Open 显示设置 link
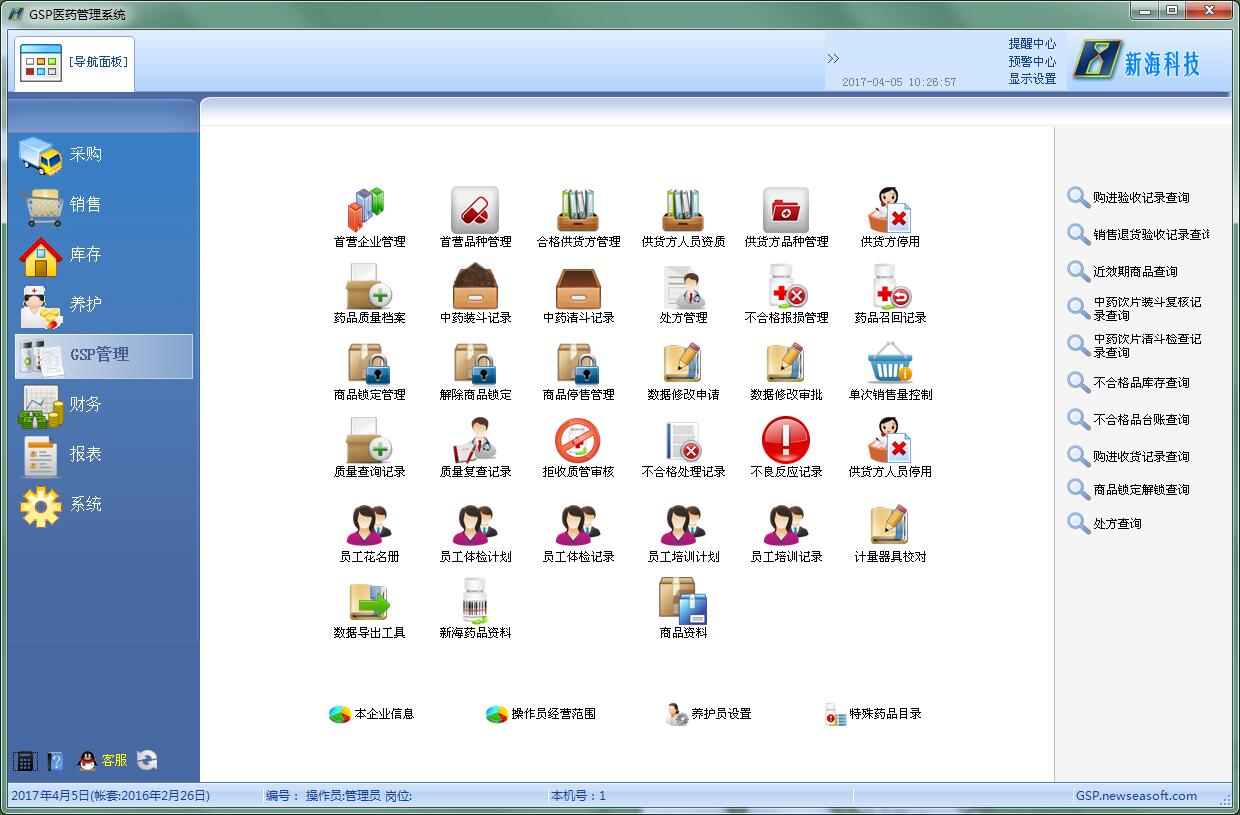Viewport: 1240px width, 815px height. pos(1032,78)
